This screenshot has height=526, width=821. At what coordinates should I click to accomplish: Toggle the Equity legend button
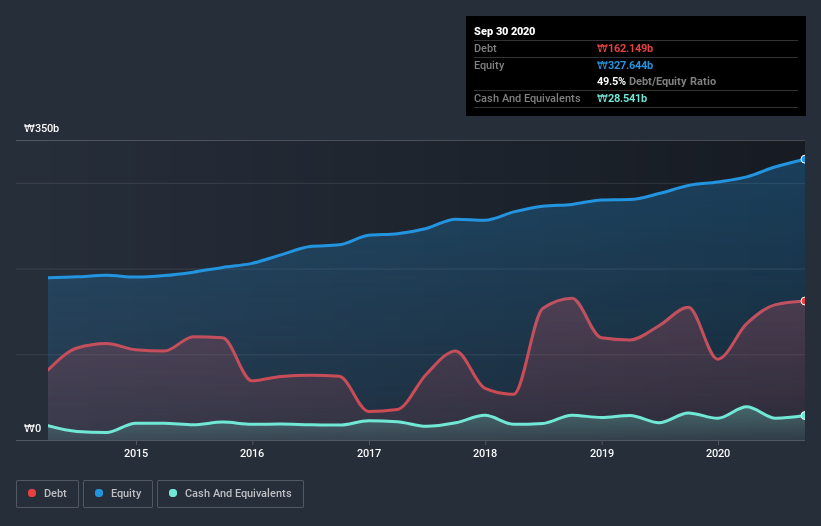pos(118,494)
